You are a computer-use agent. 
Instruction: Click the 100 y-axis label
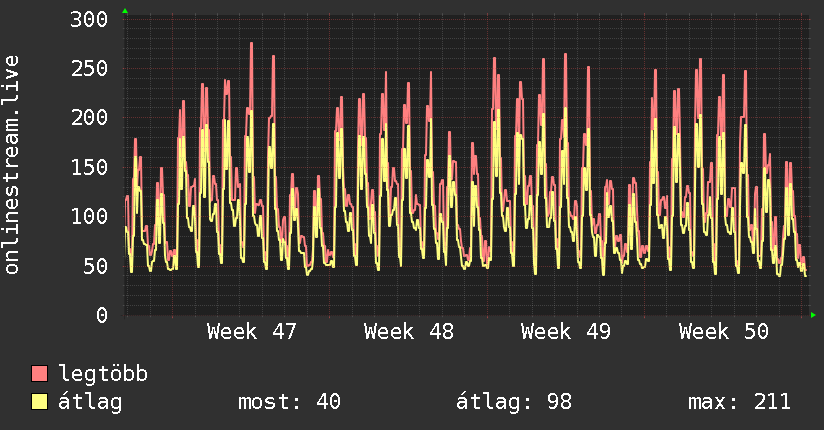point(89,216)
